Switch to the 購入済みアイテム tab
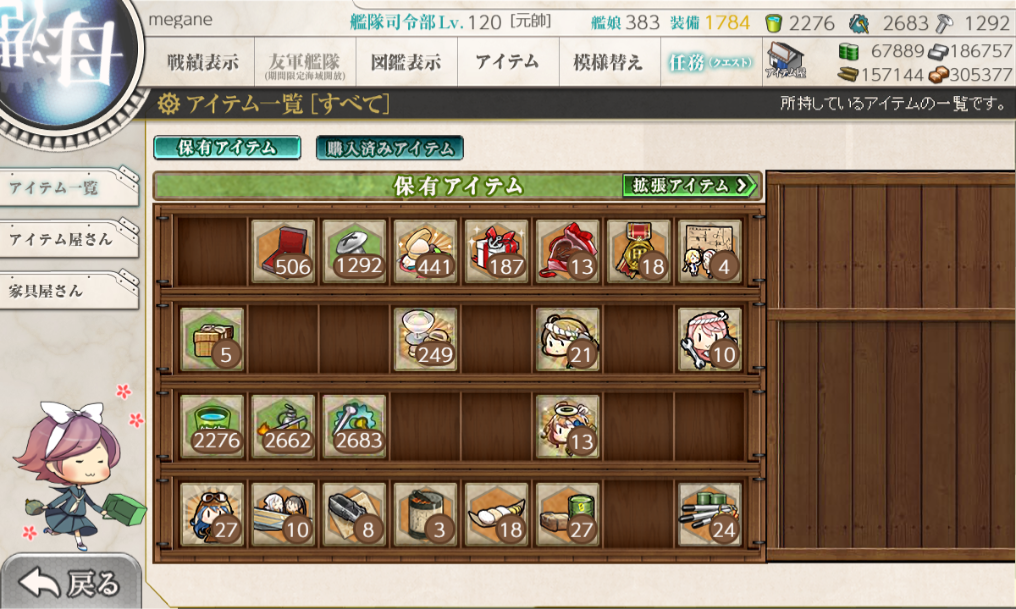Viewport: 1016px width, 609px height. coord(389,148)
